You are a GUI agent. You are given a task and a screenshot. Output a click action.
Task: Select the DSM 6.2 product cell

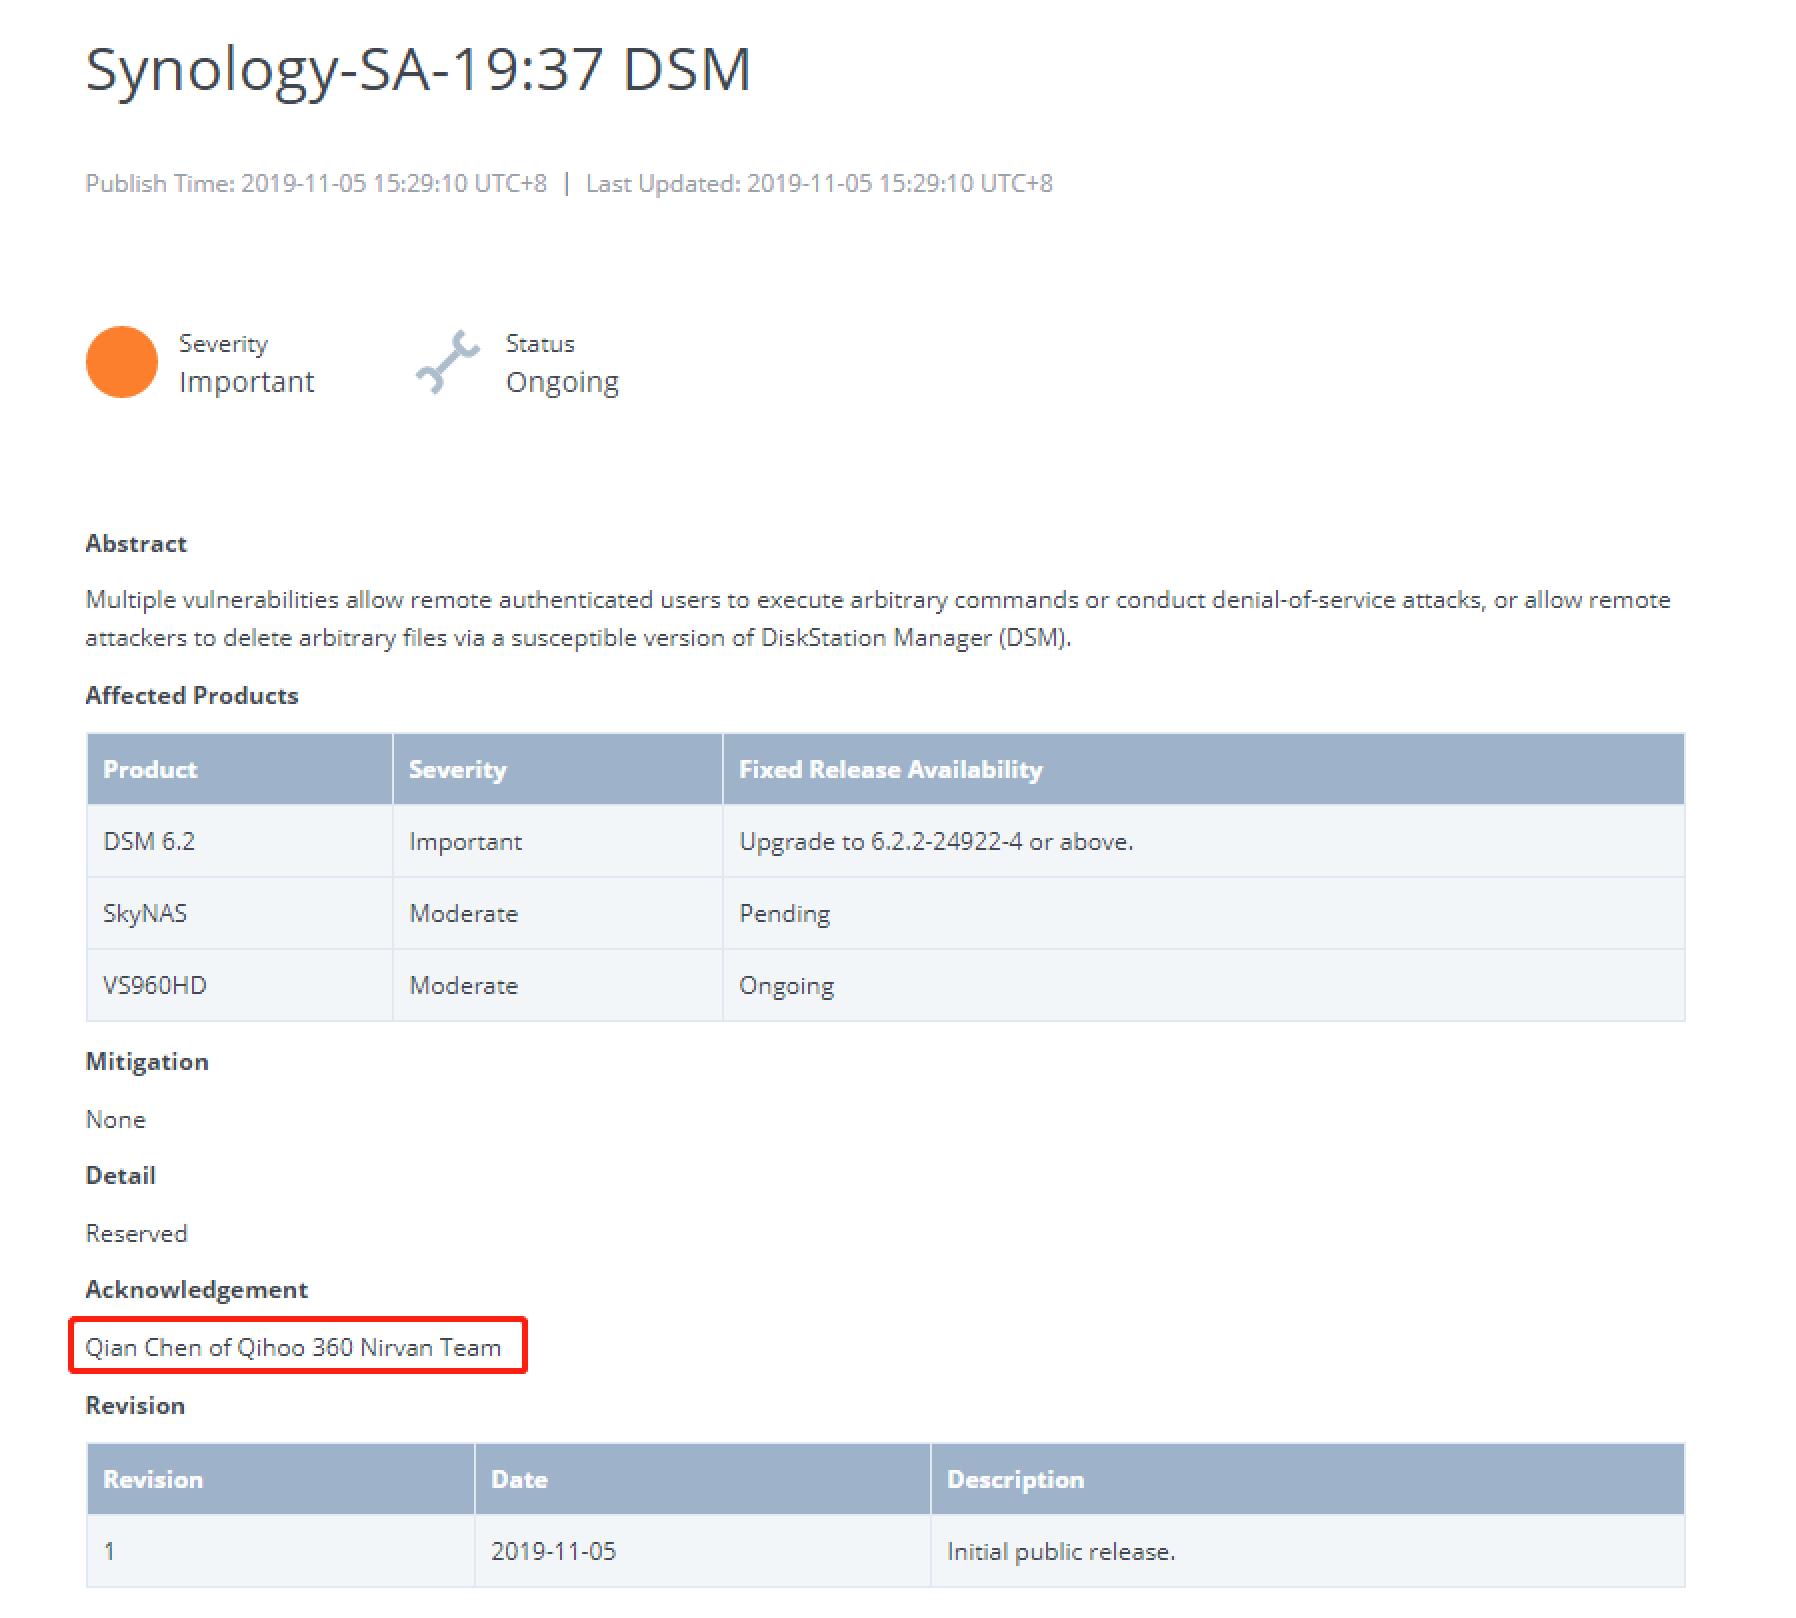(149, 841)
